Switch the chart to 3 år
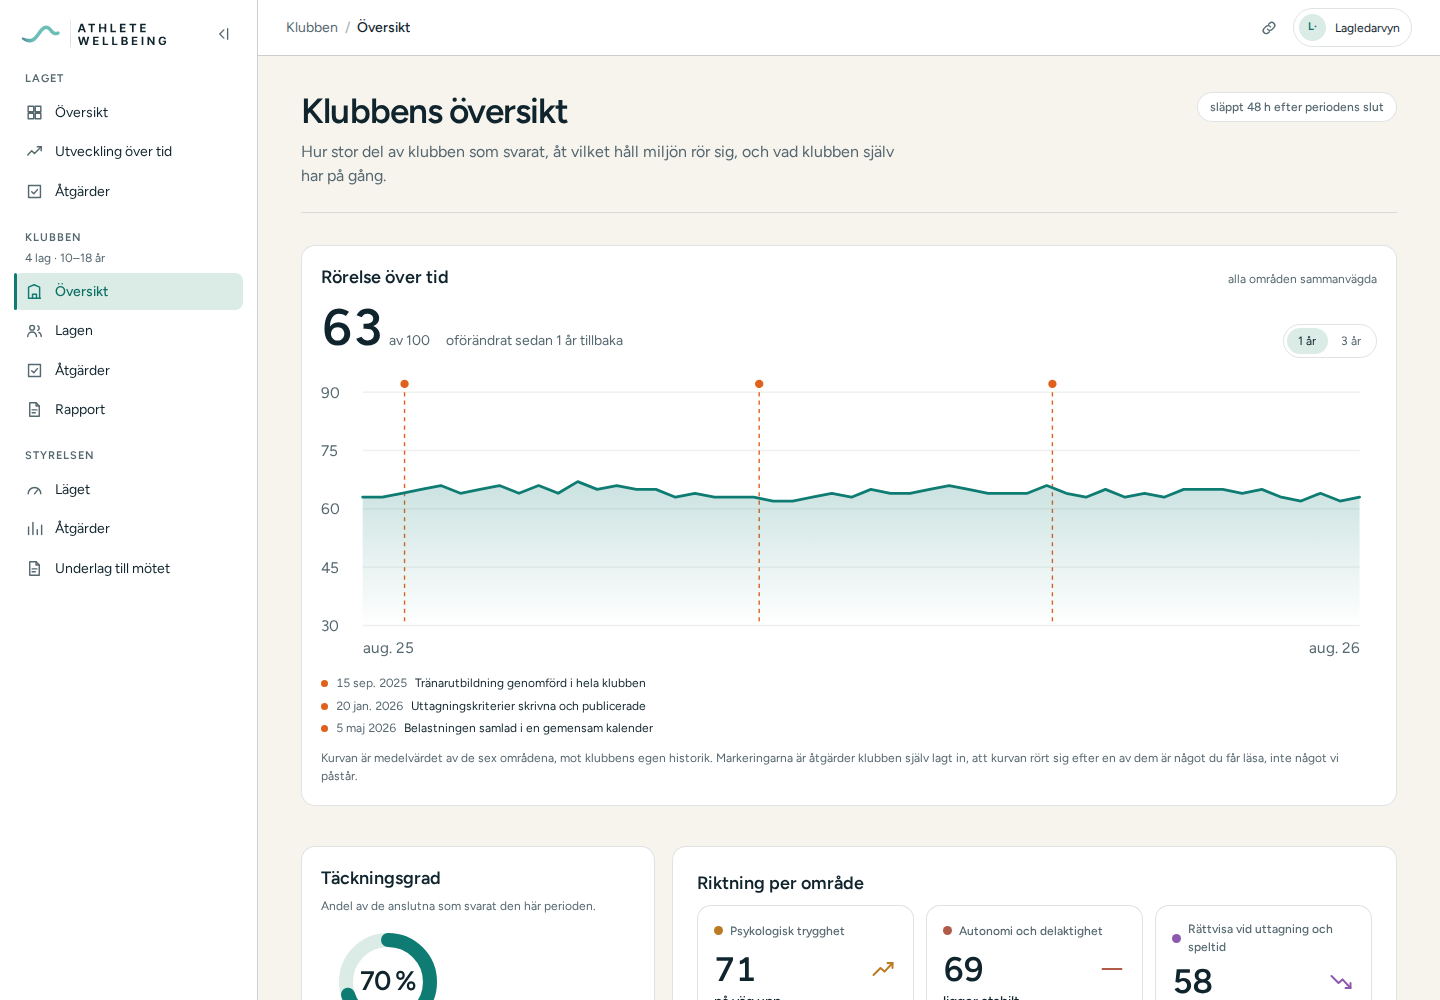Image resolution: width=1440 pixels, height=1000 pixels. point(1351,341)
